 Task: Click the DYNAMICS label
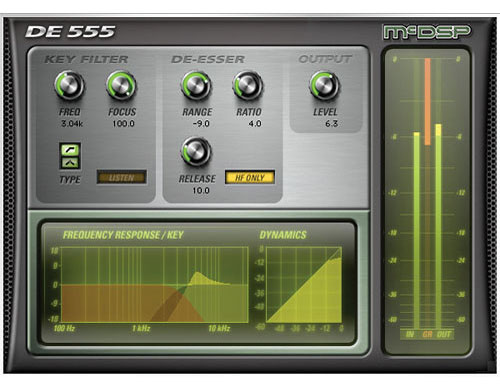click(x=283, y=235)
